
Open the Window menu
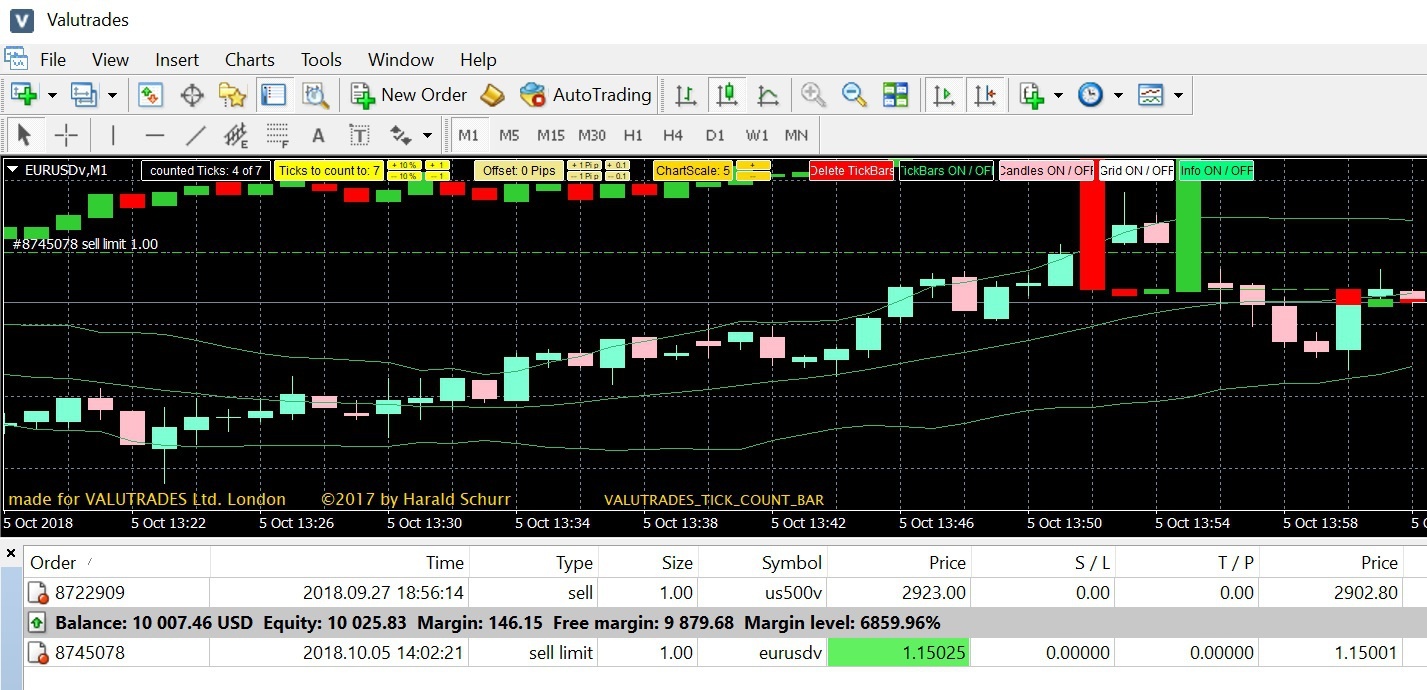point(400,60)
